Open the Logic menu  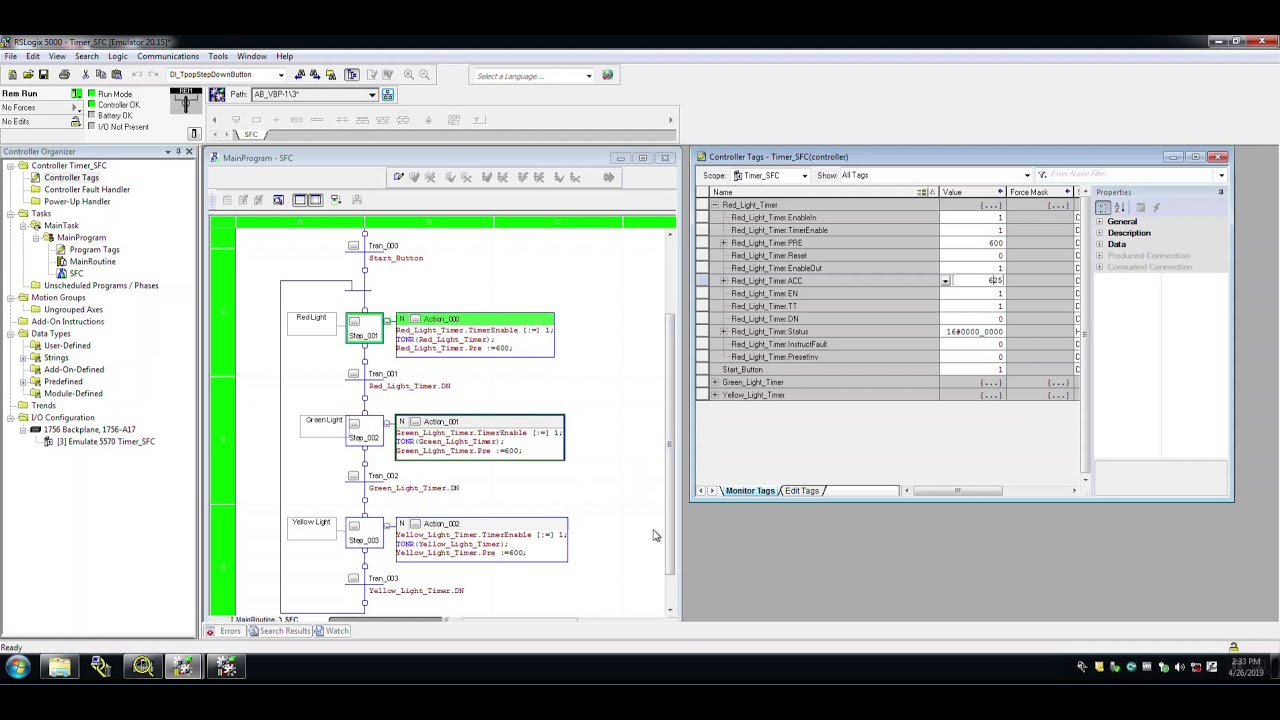(117, 56)
